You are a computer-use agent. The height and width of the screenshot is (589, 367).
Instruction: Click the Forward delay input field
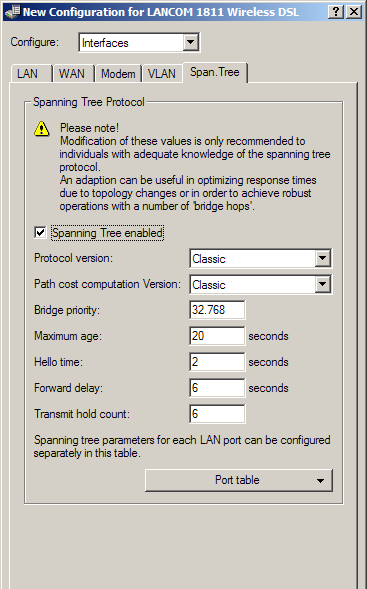point(217,388)
